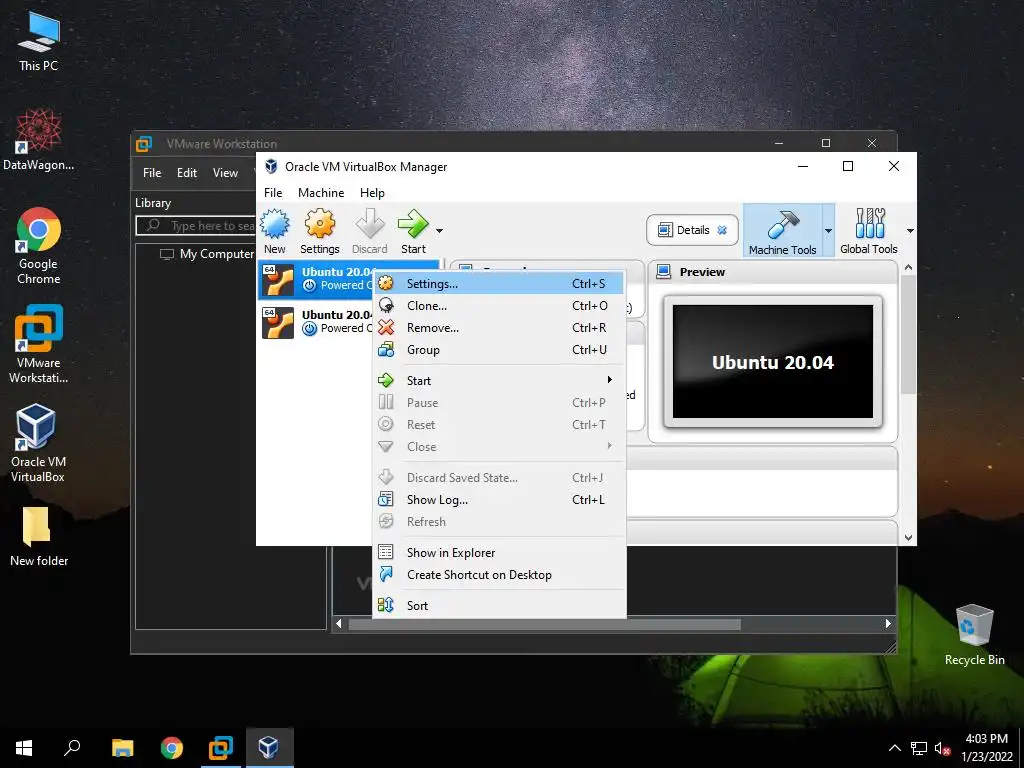Show hidden system tray icons chevron
Viewport: 1024px width, 768px height.
[x=895, y=748]
